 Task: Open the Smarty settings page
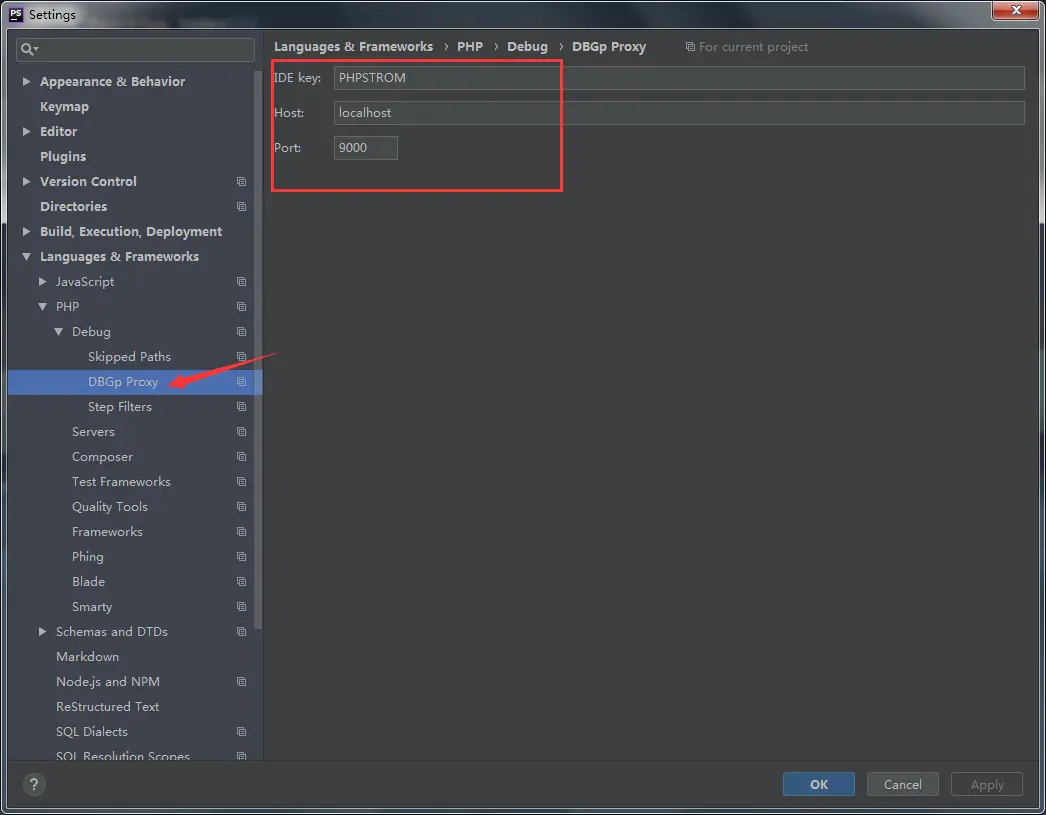91,607
